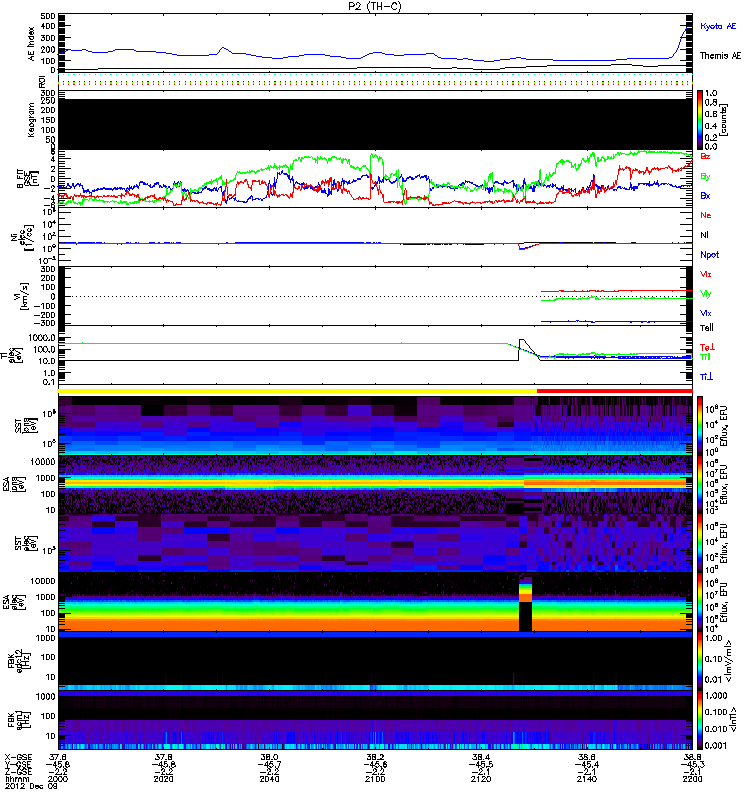The width and height of the screenshot is (750, 800).
Task: Click the yellow segment of the status bar
Action: pyautogui.click(x=298, y=391)
